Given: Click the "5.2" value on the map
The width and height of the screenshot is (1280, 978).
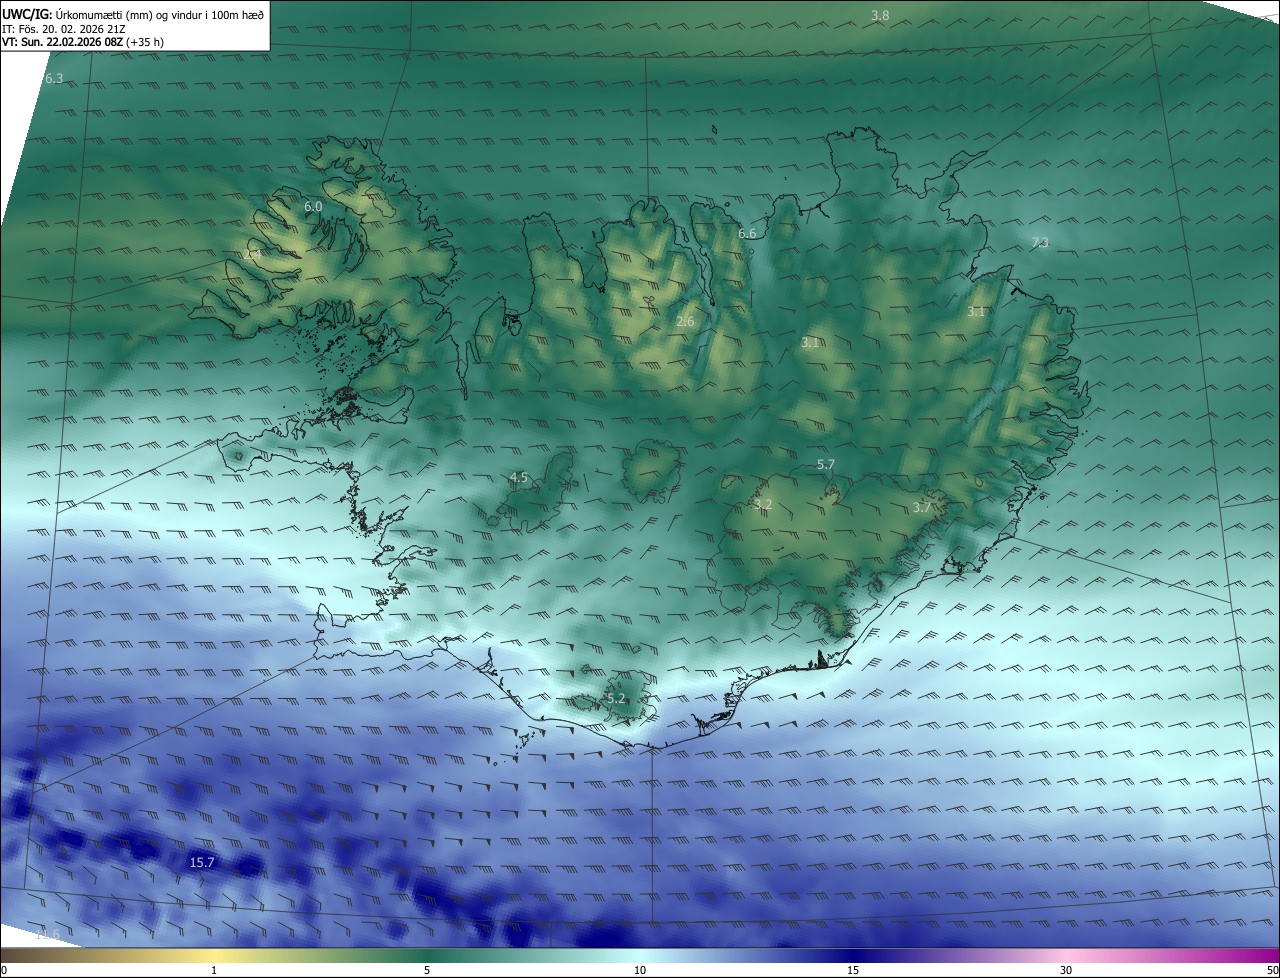Looking at the screenshot, I should tap(615, 698).
